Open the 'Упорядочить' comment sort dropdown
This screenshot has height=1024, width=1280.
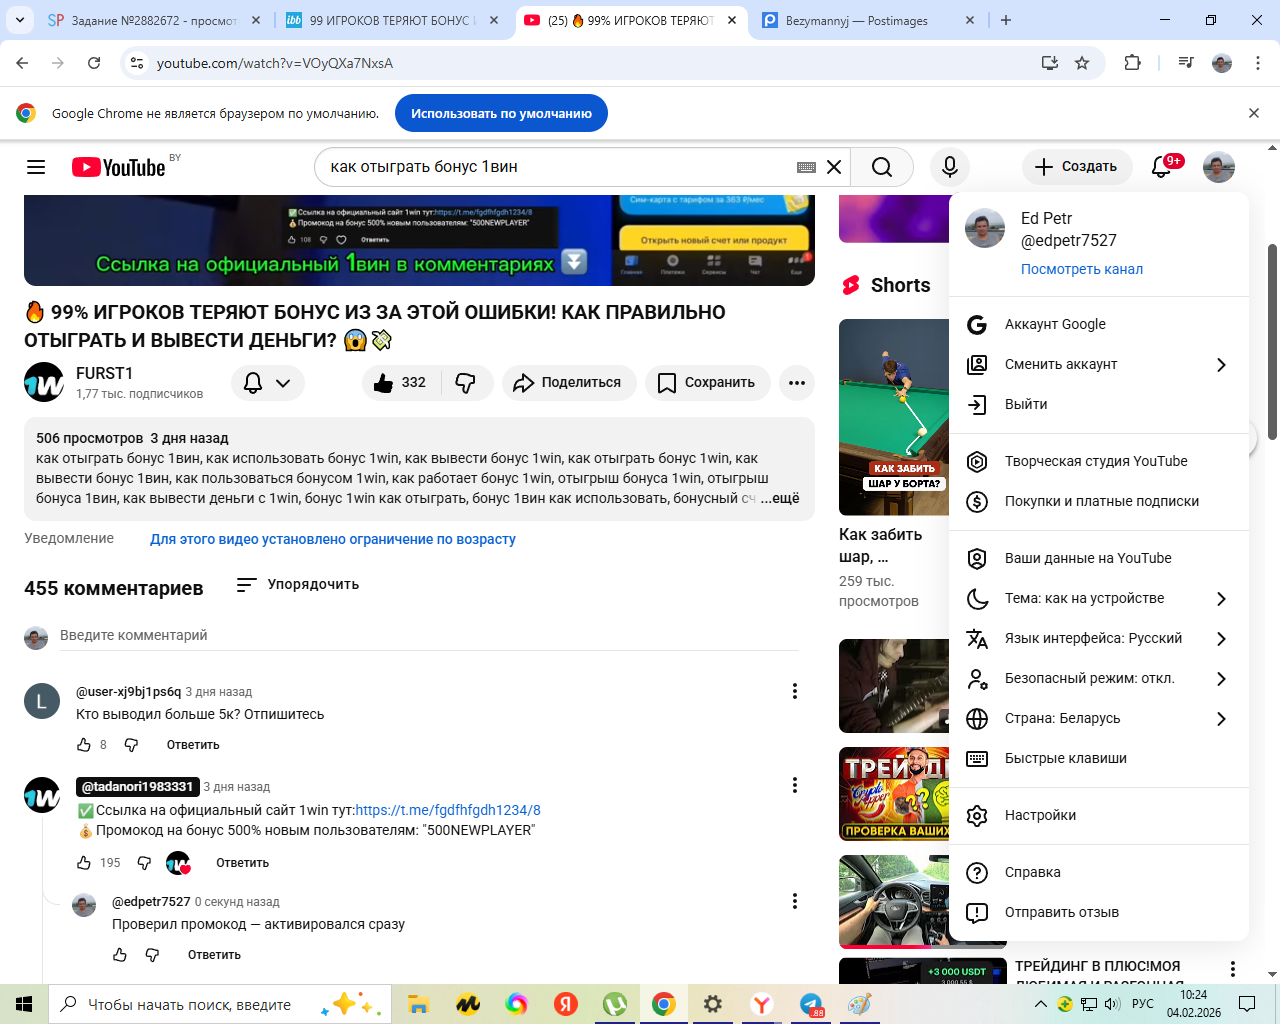[297, 584]
